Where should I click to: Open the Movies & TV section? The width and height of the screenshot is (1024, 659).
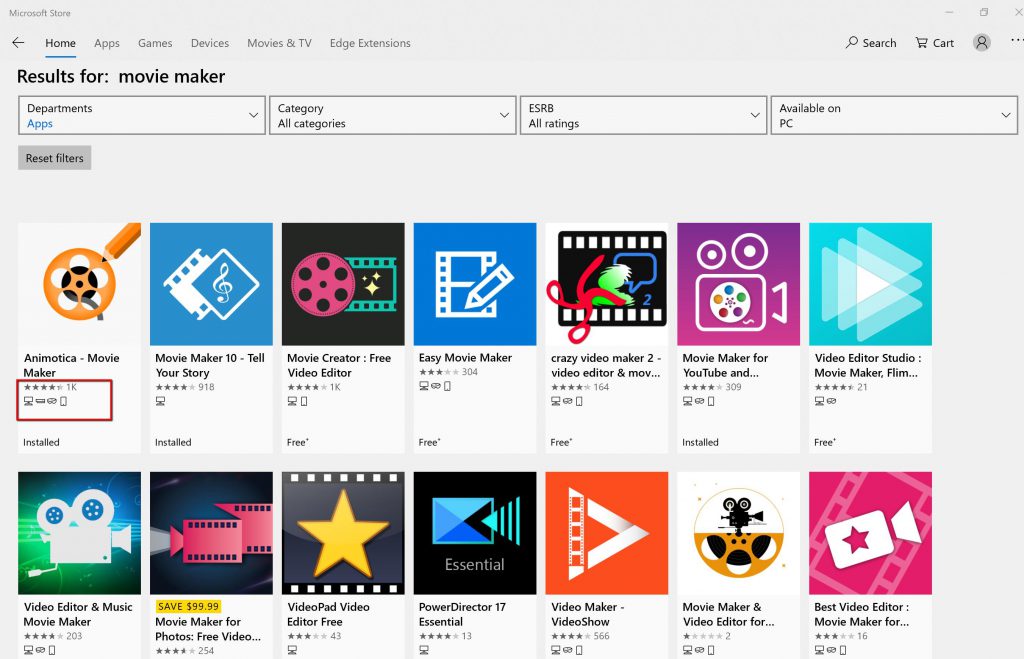tap(278, 43)
